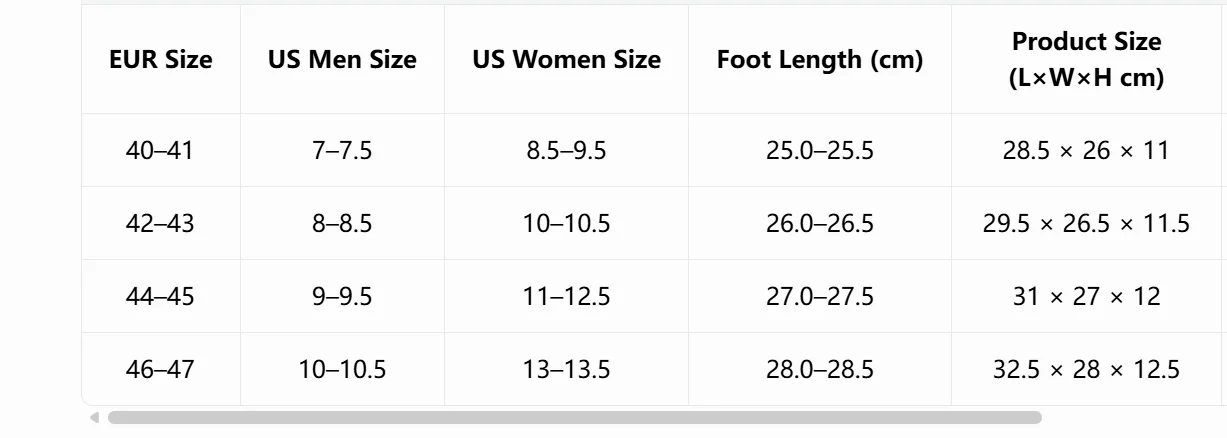Viewport: 1227px width, 438px height.
Task: Click the 32.5 × 28 × 12.5 cell
Action: pyautogui.click(x=1086, y=370)
